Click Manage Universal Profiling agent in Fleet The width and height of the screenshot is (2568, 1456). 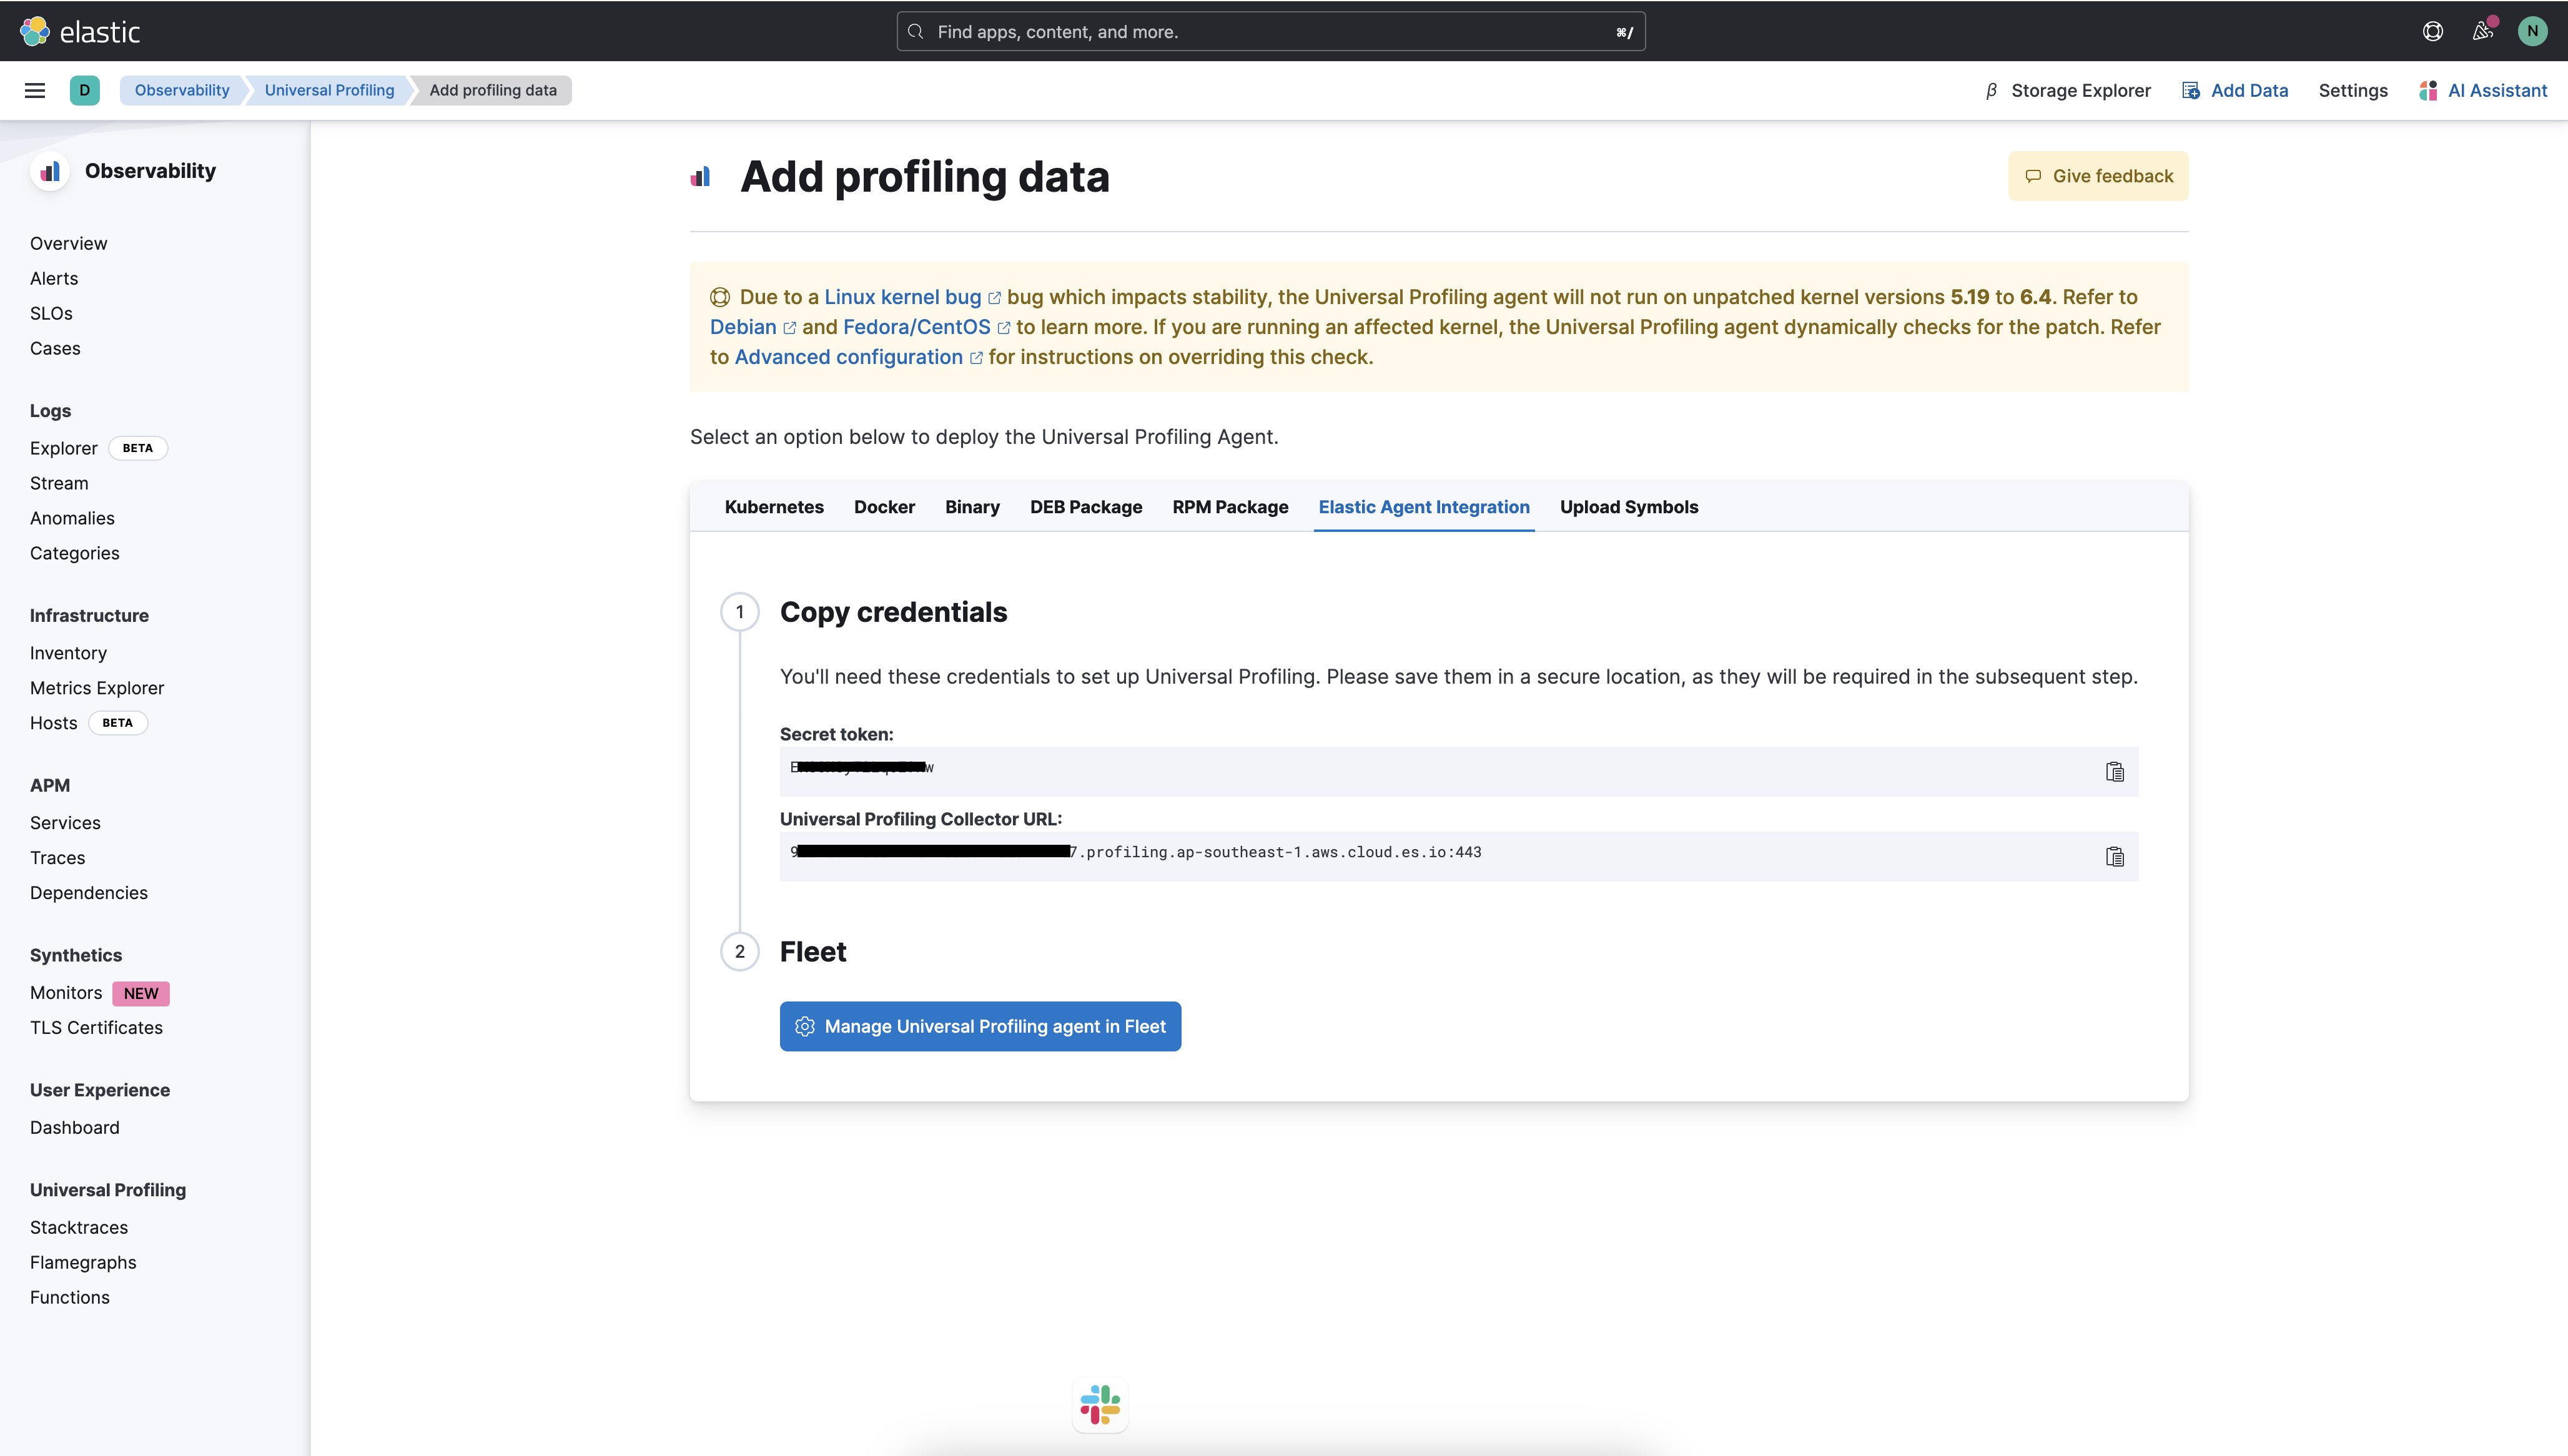(x=980, y=1026)
